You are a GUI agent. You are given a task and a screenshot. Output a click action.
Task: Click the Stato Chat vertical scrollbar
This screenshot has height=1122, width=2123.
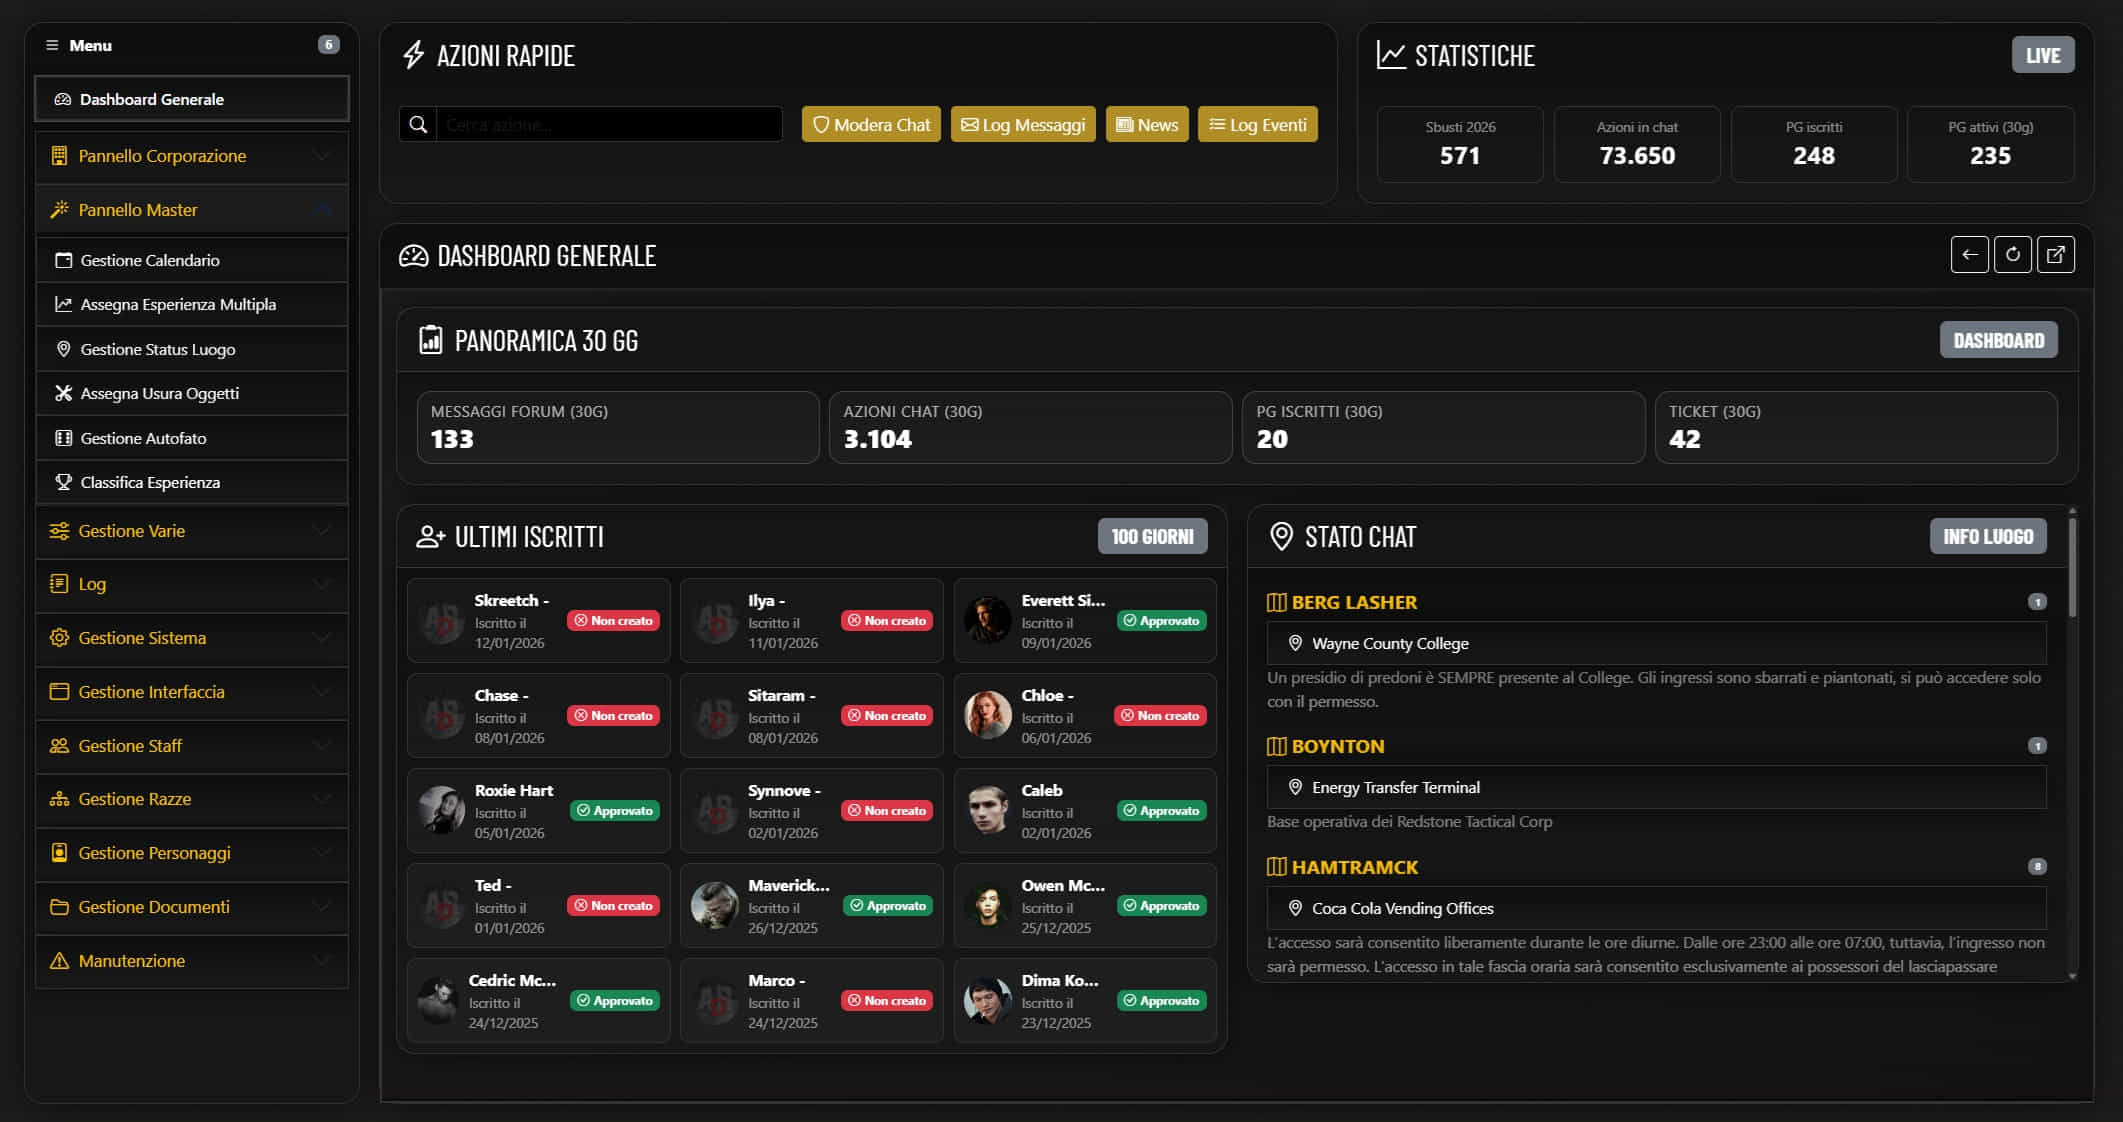coord(2072,567)
